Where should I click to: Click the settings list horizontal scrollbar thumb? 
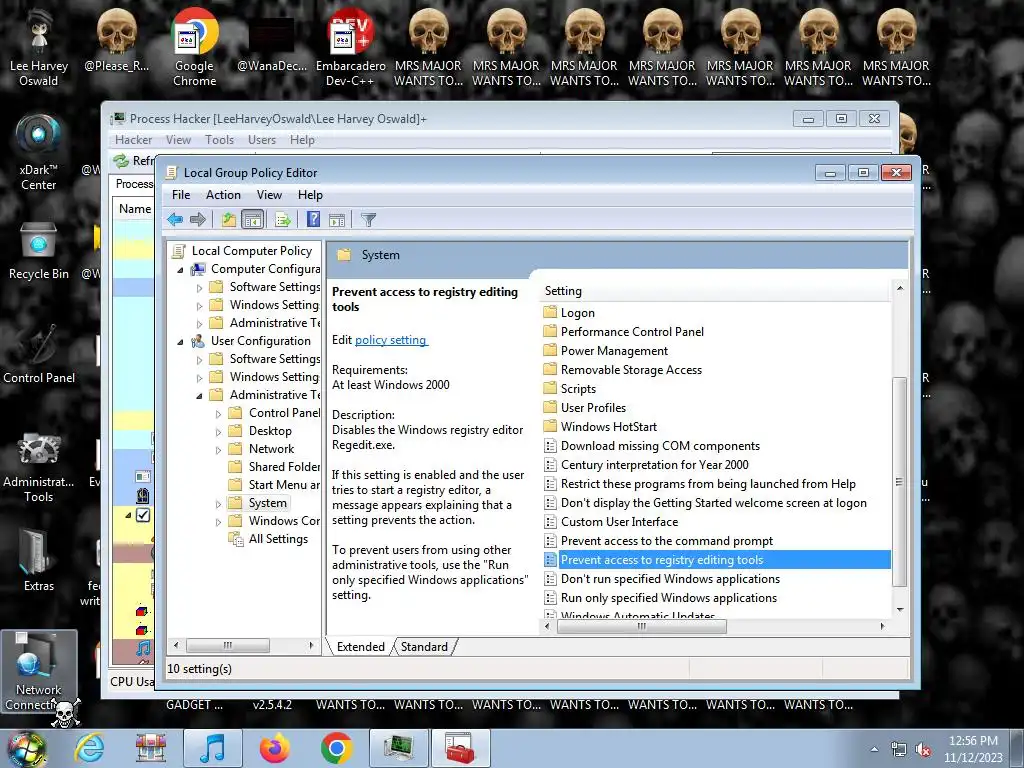642,626
